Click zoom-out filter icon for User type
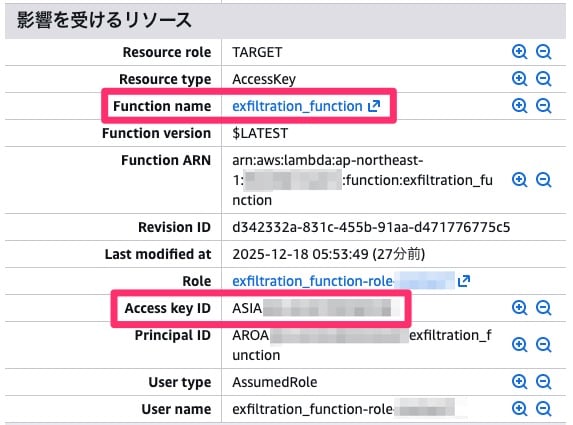 [543, 382]
